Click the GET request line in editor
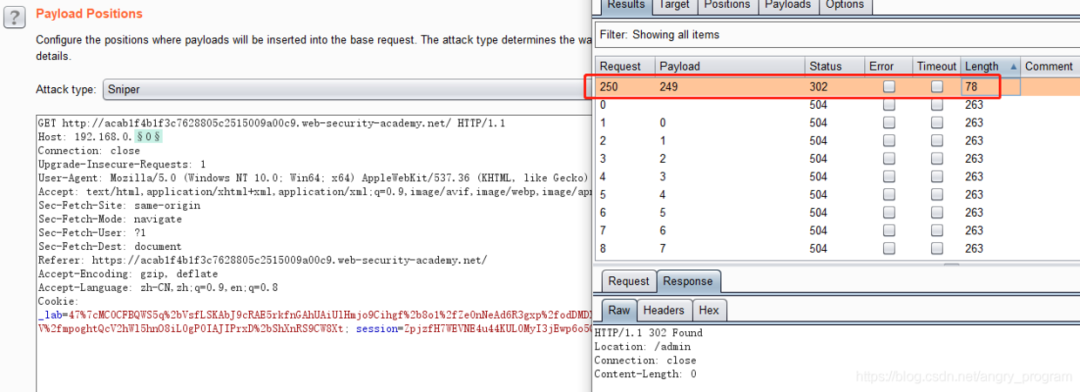 pos(271,123)
